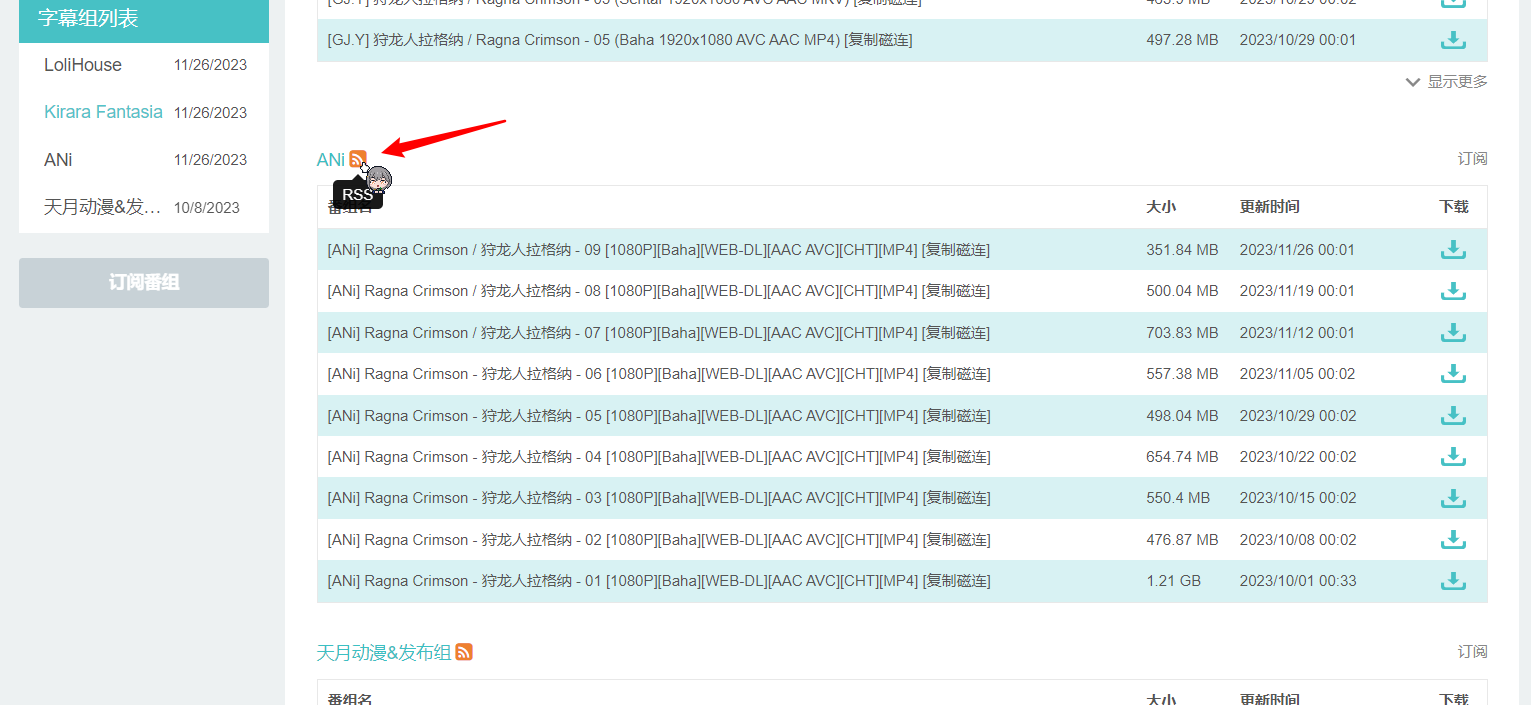Image resolution: width=1531 pixels, height=705 pixels.
Task: Download ANi Ragna Crimson episode 03
Action: click(x=1453, y=498)
